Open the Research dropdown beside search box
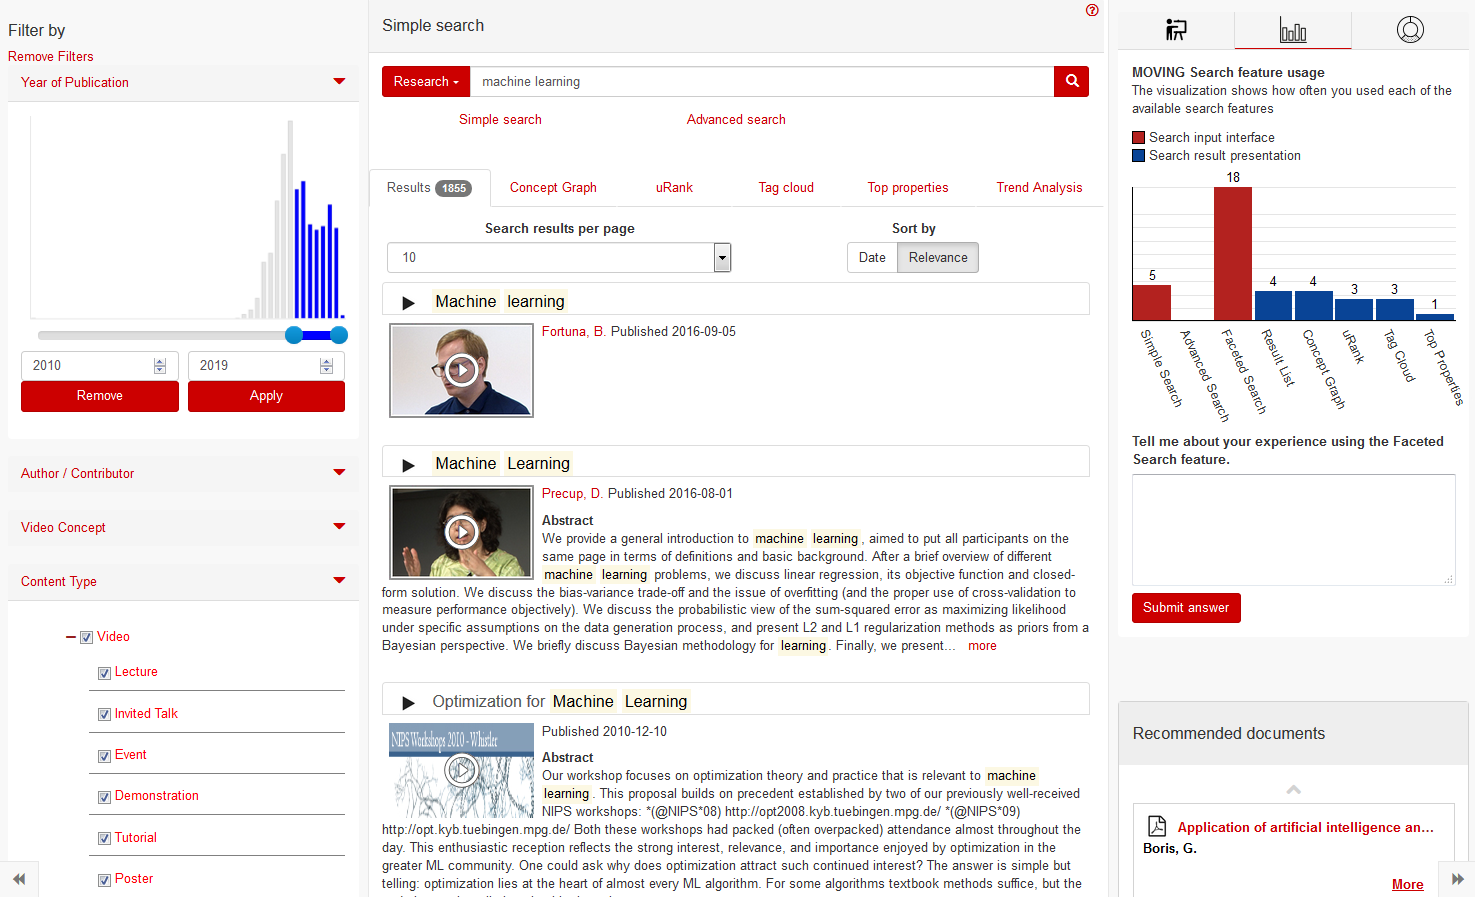 pos(426,82)
